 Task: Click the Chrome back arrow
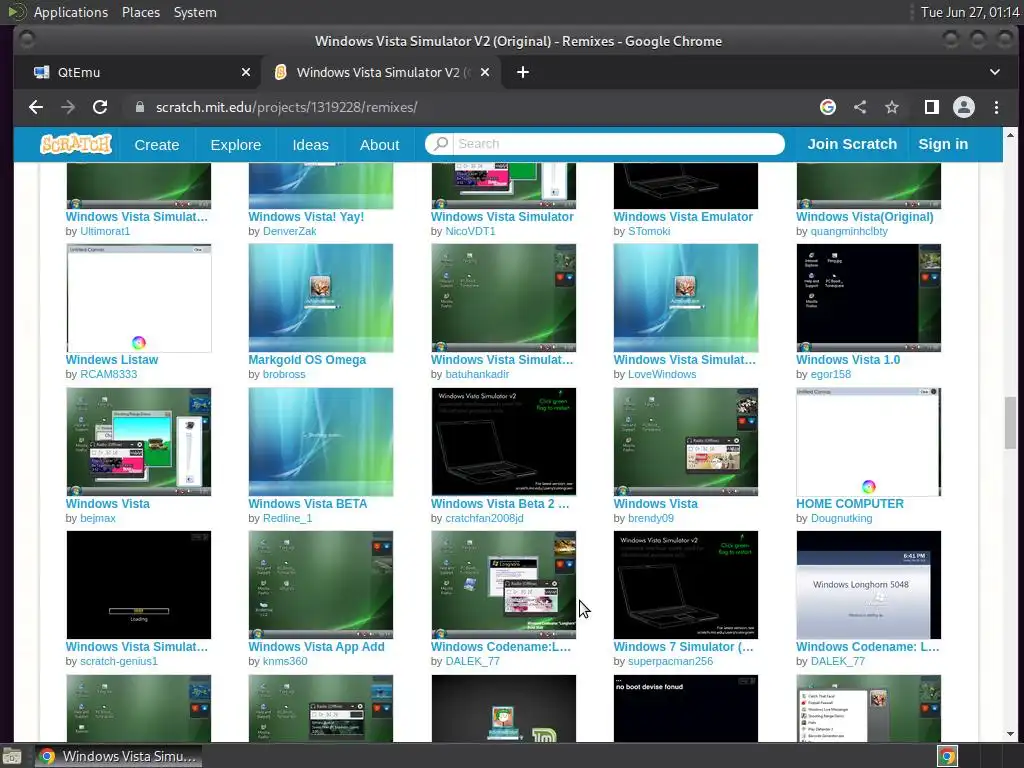click(x=36, y=107)
